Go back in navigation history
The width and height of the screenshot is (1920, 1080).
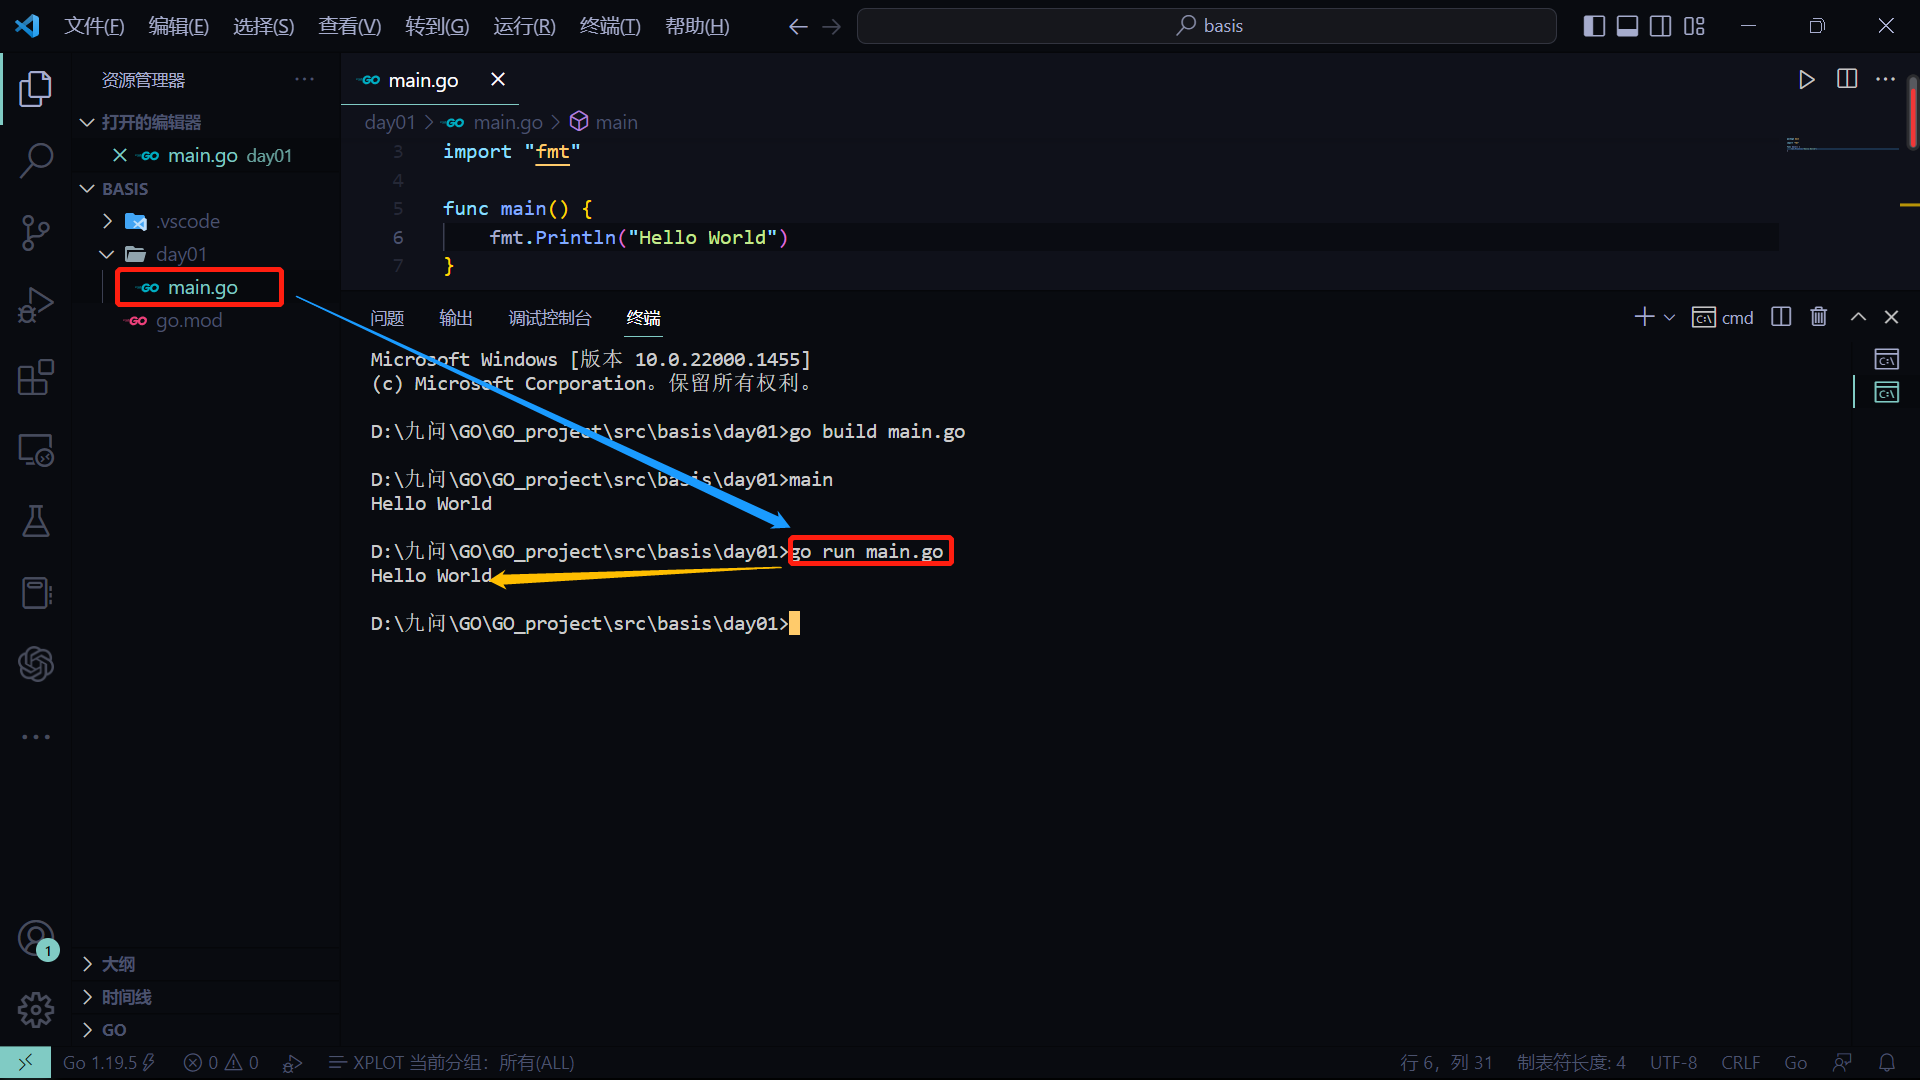pos(798,27)
